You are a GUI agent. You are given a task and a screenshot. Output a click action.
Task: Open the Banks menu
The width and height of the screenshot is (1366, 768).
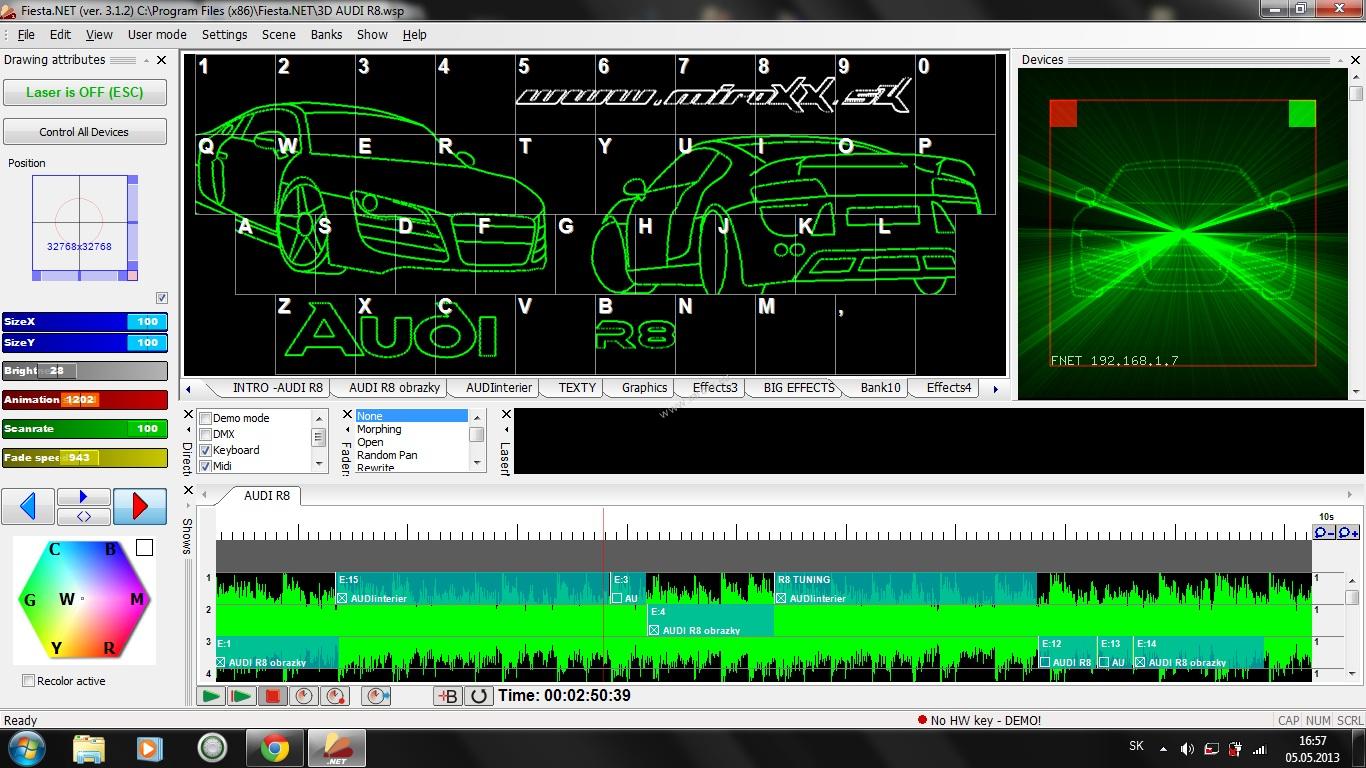[326, 34]
